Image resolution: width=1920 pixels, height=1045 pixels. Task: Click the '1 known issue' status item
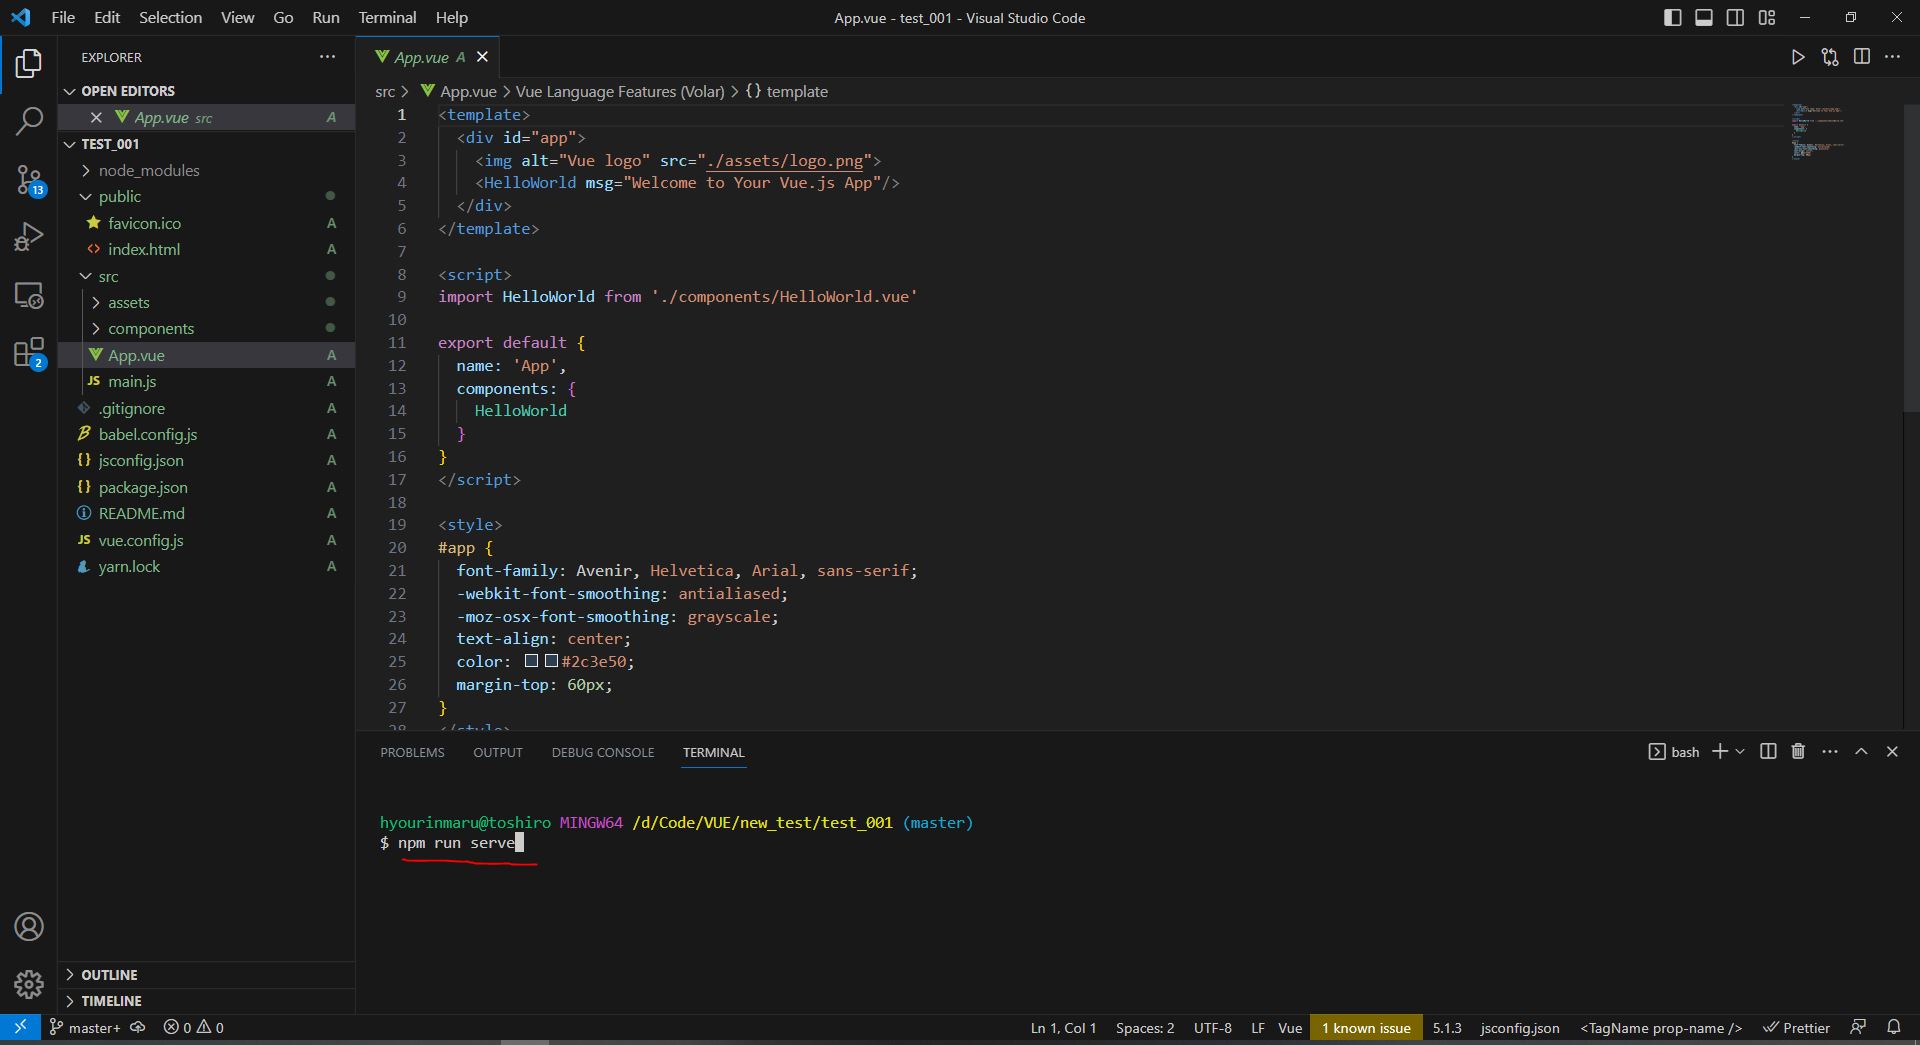point(1365,1027)
